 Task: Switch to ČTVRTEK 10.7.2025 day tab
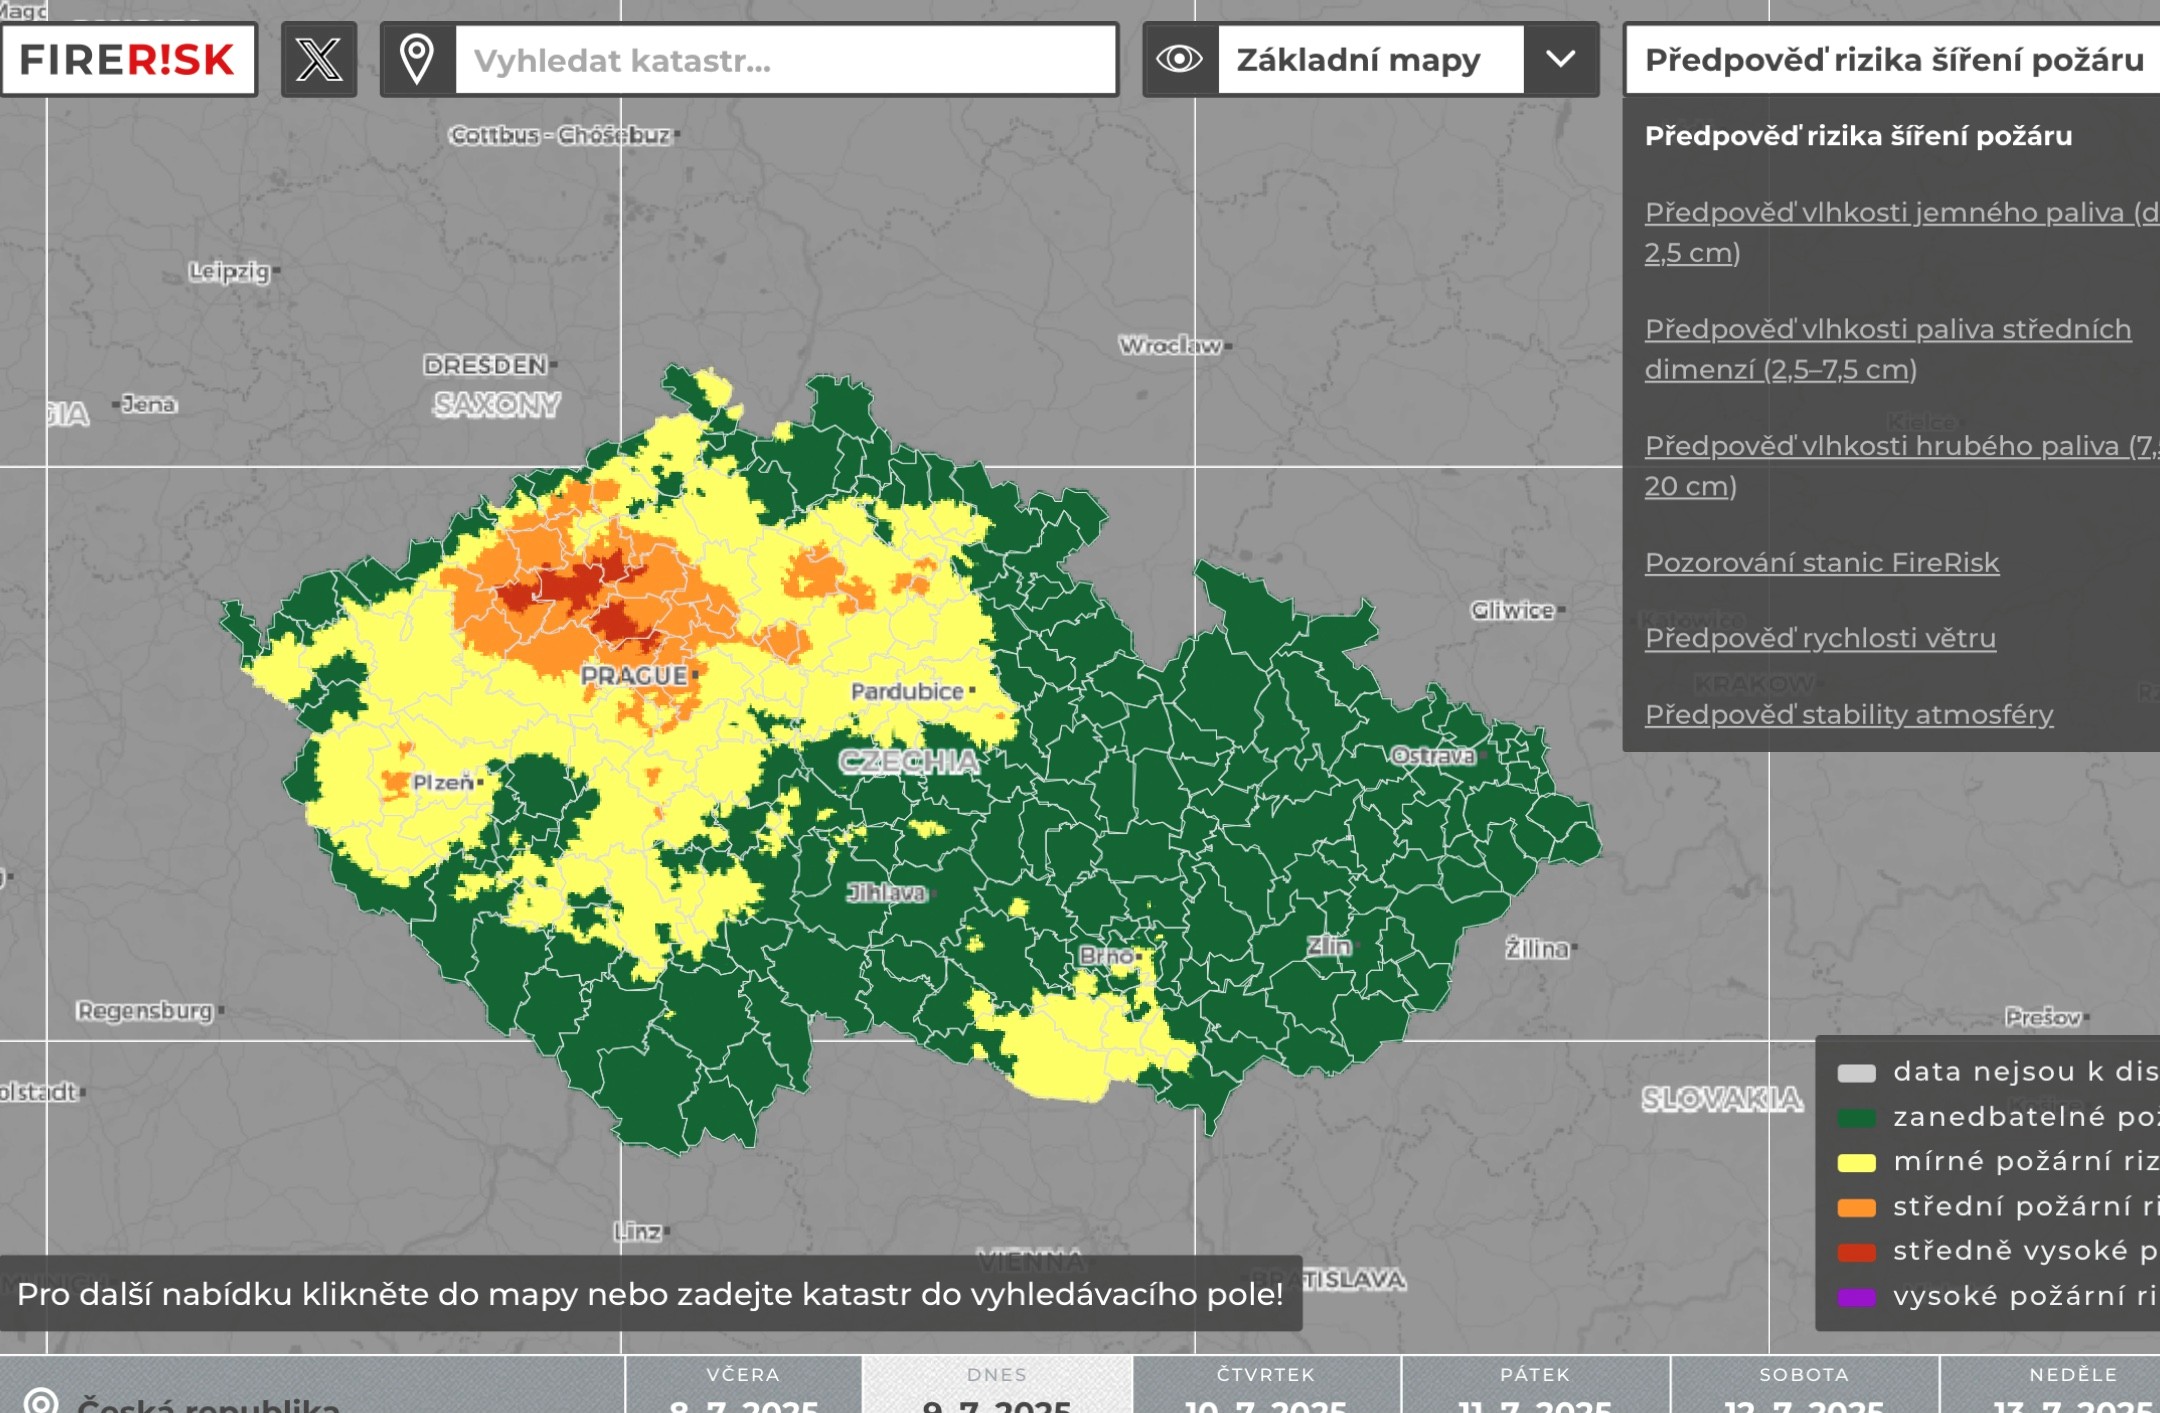coord(1266,1385)
